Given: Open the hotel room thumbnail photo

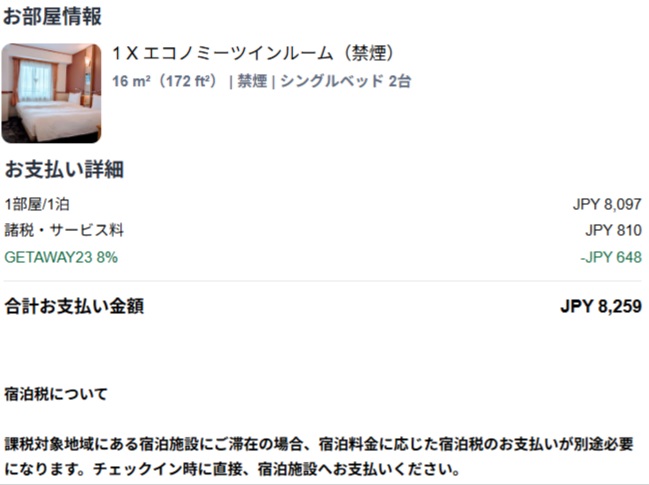Looking at the screenshot, I should click(x=51, y=93).
